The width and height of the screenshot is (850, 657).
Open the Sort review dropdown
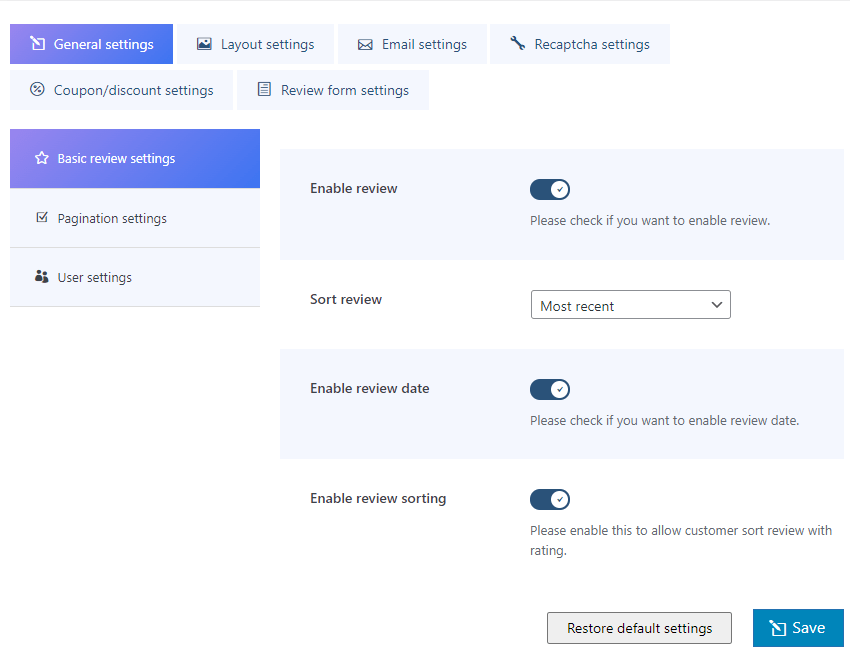pyautogui.click(x=630, y=305)
